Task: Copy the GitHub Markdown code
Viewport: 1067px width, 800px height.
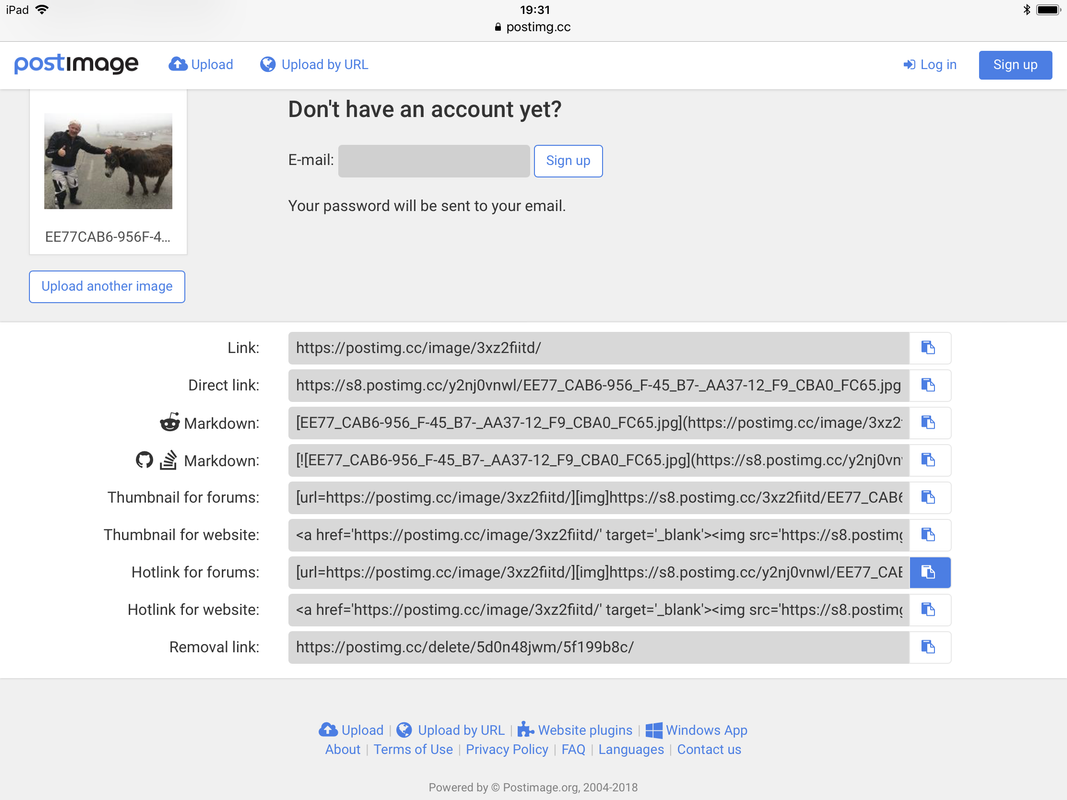Action: (930, 461)
